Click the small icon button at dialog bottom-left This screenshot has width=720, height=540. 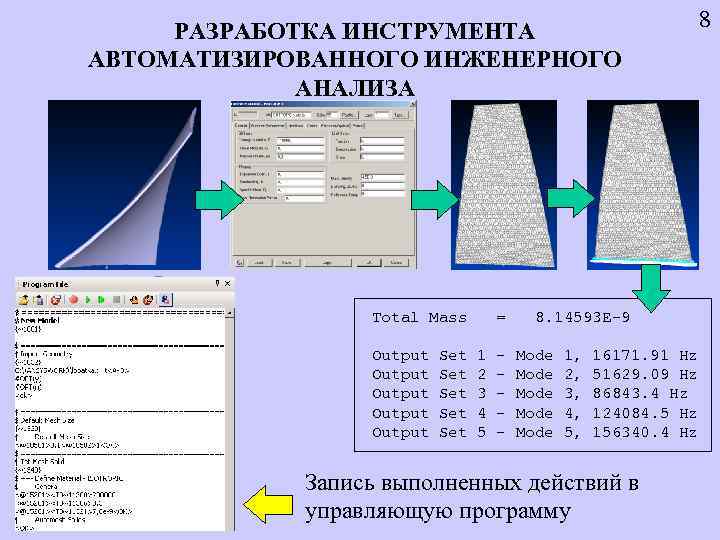tap(240, 262)
